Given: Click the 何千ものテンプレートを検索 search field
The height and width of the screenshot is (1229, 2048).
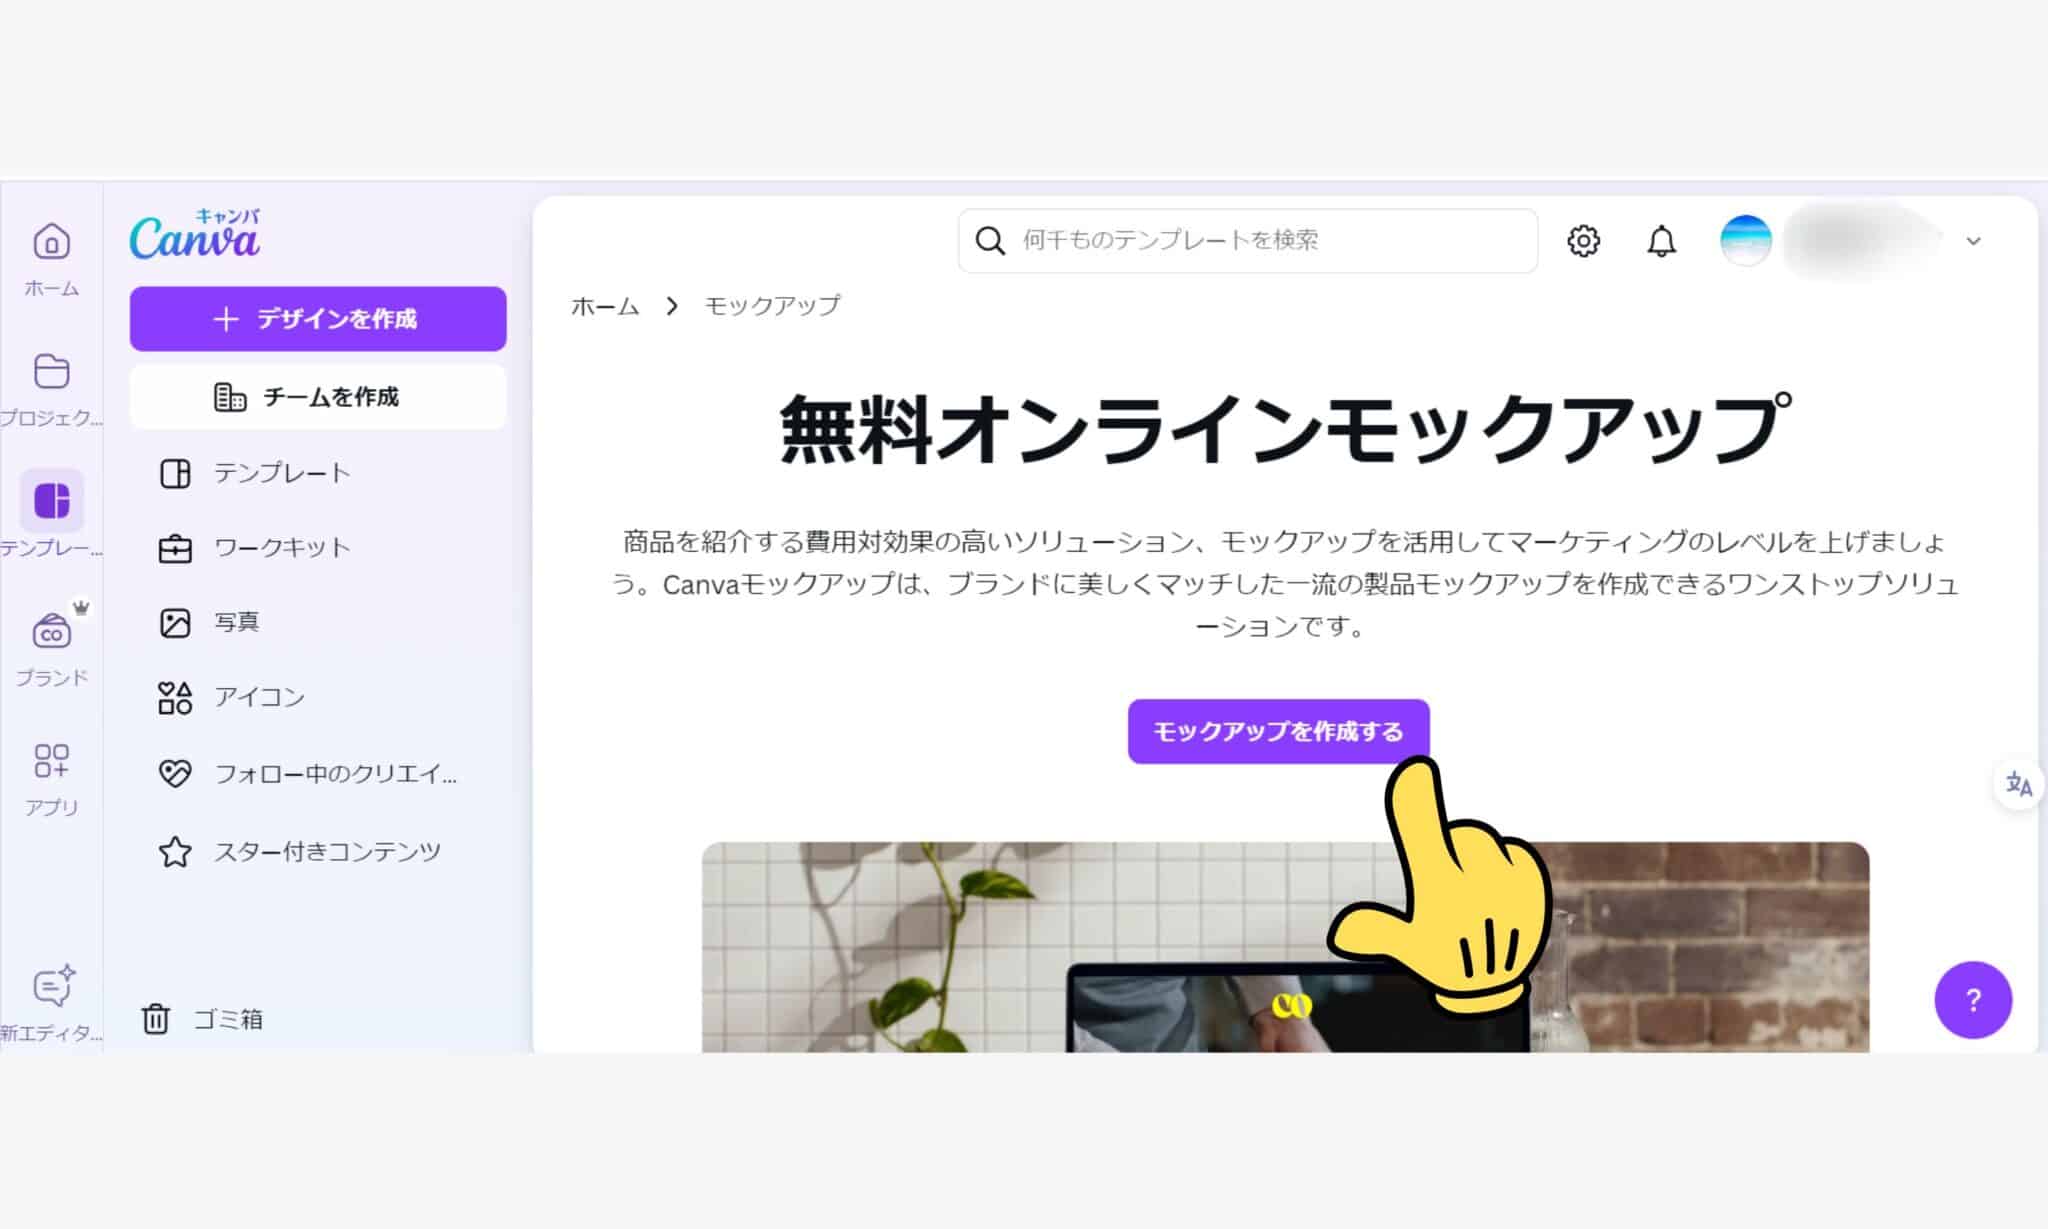Looking at the screenshot, I should (x=1247, y=241).
